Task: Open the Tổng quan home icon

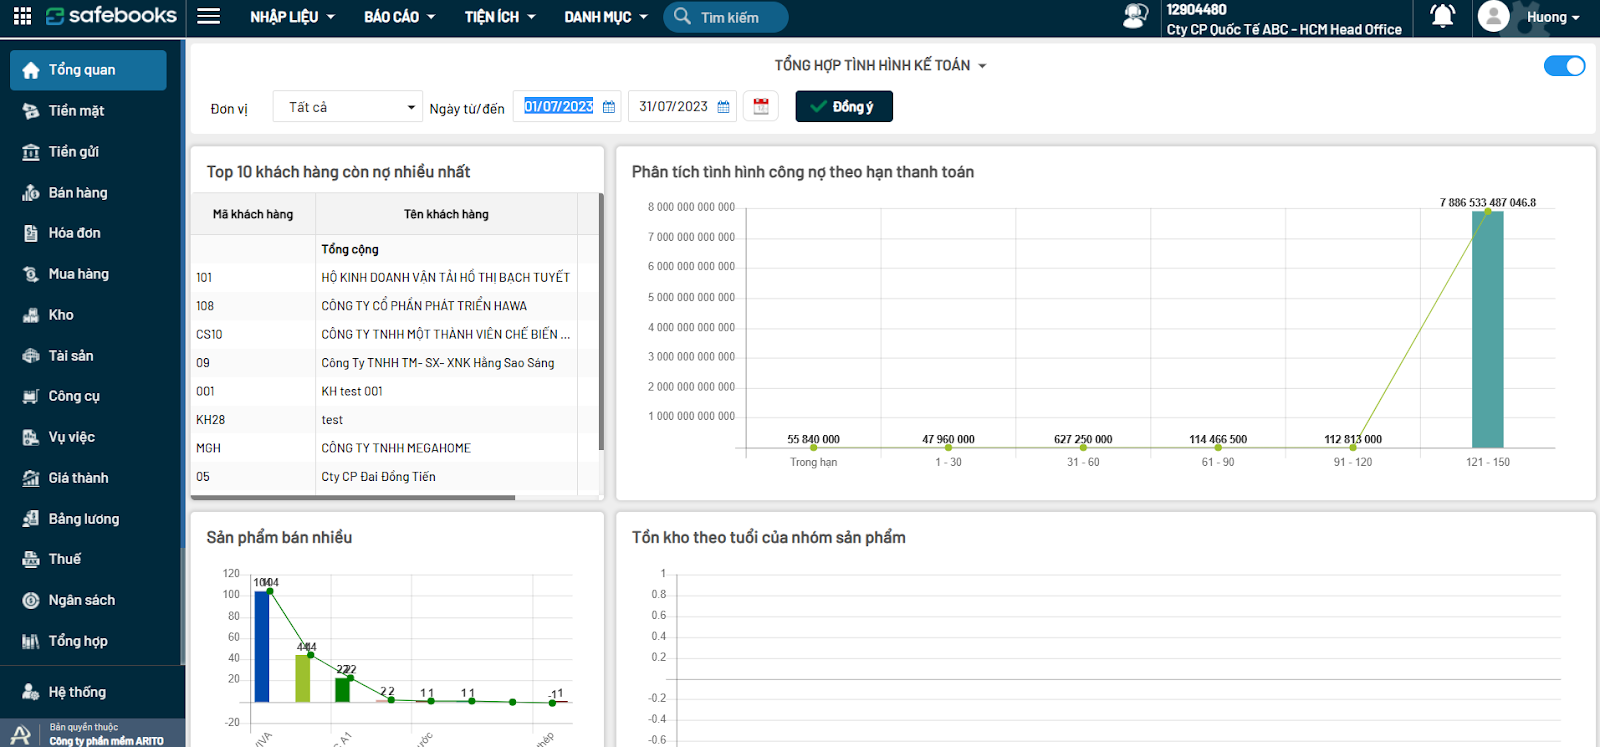Action: tap(31, 70)
